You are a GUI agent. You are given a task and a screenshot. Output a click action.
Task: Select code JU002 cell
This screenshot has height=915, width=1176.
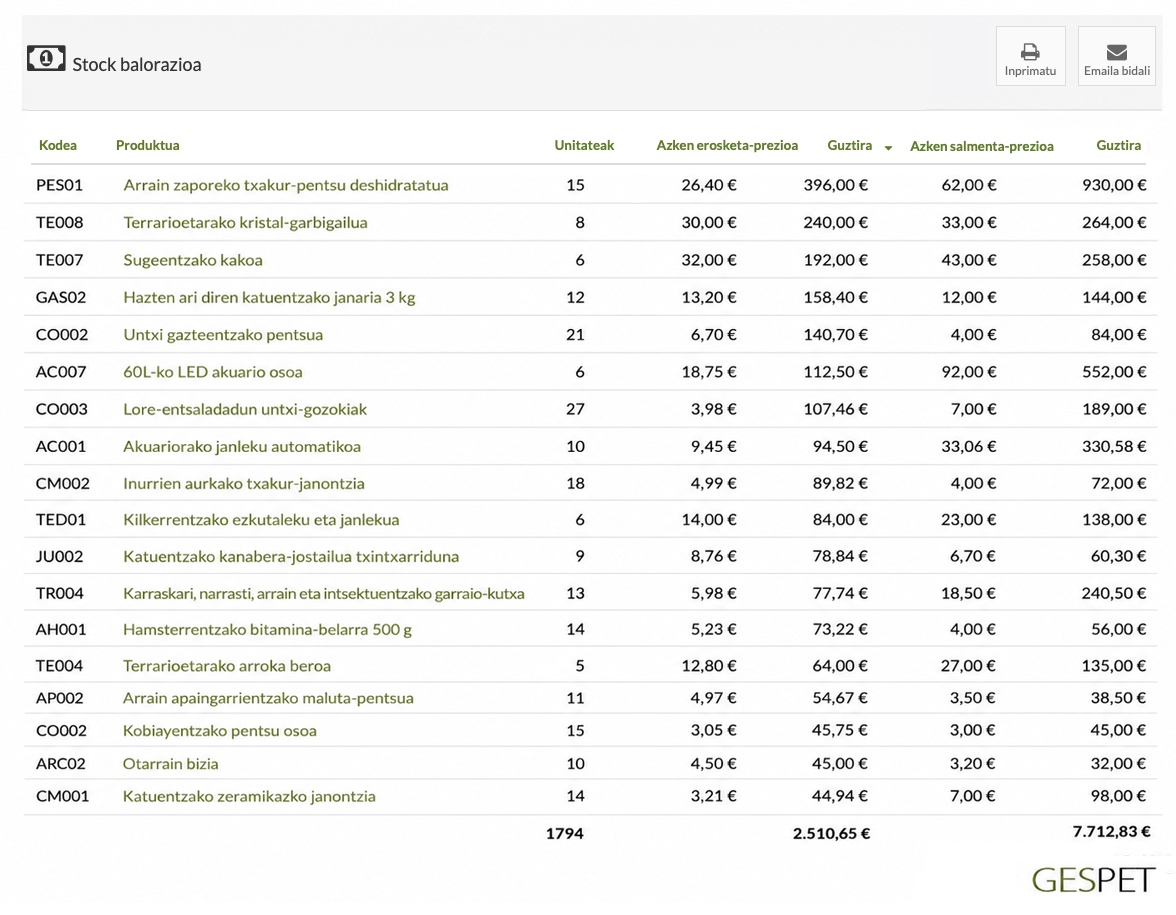coord(59,556)
